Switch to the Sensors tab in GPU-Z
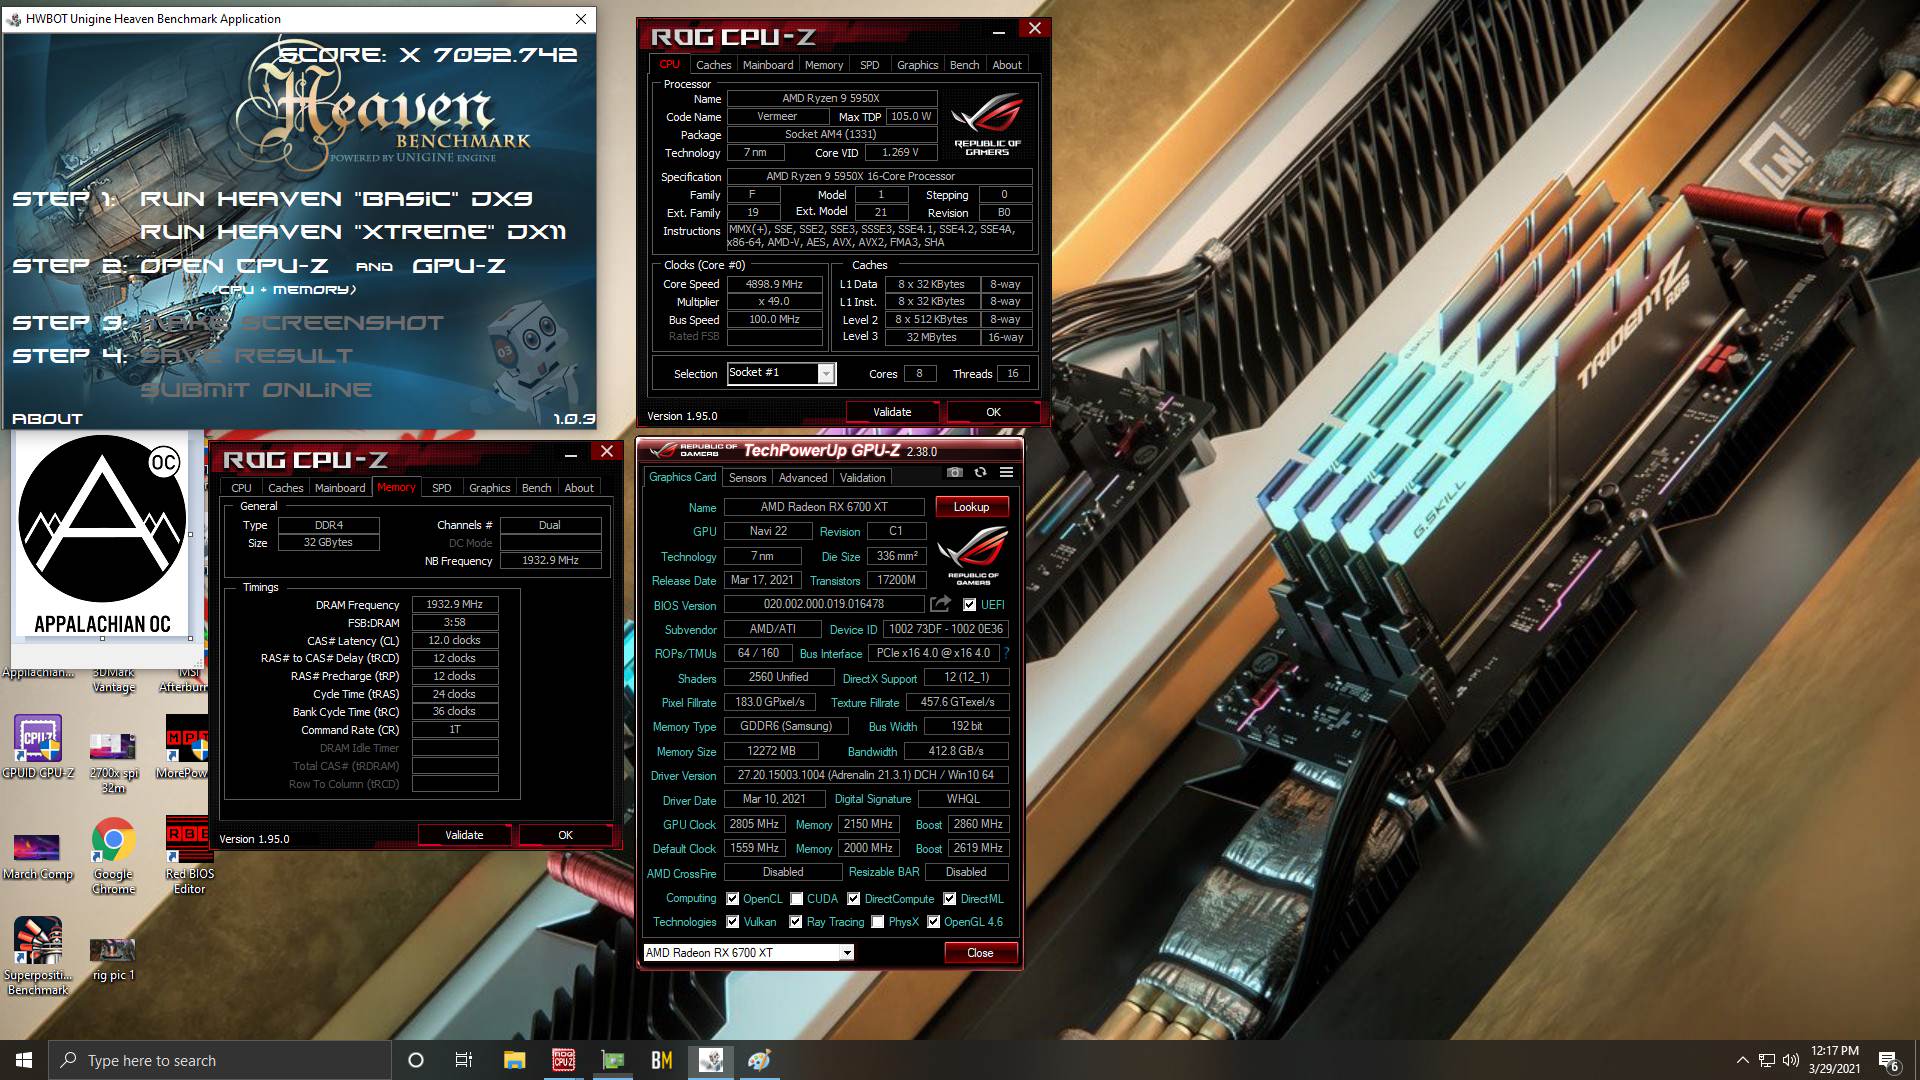Image resolution: width=1920 pixels, height=1080 pixels. click(x=748, y=478)
